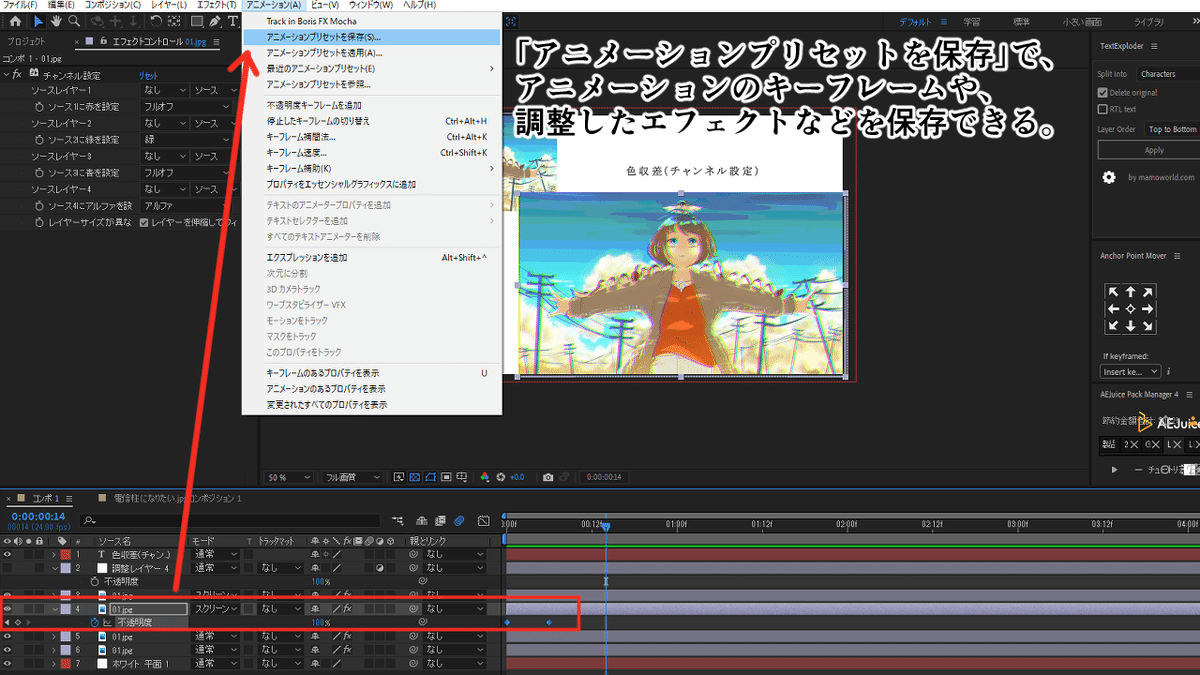Click the 0:00:00:14 current timecode
This screenshot has width=1200, height=675.
tap(37, 517)
